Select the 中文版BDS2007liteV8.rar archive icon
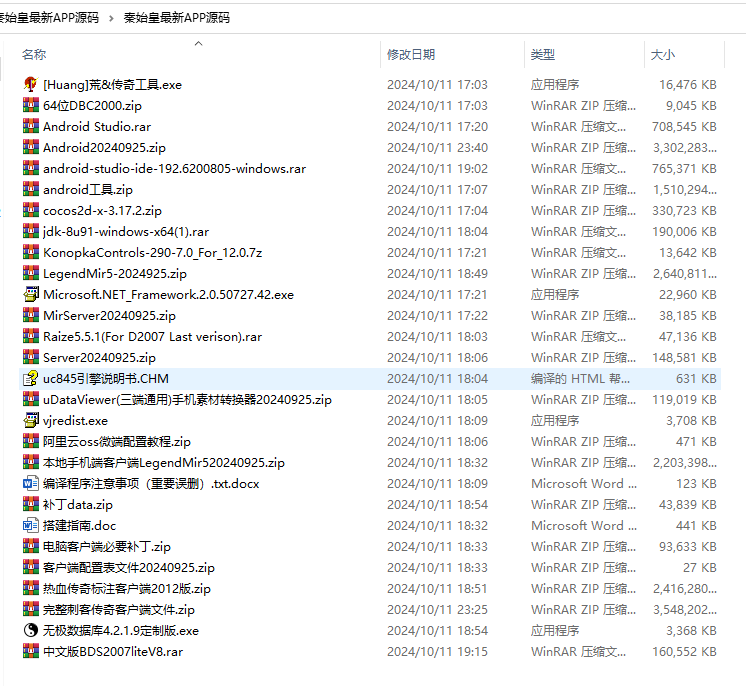 pos(31,651)
